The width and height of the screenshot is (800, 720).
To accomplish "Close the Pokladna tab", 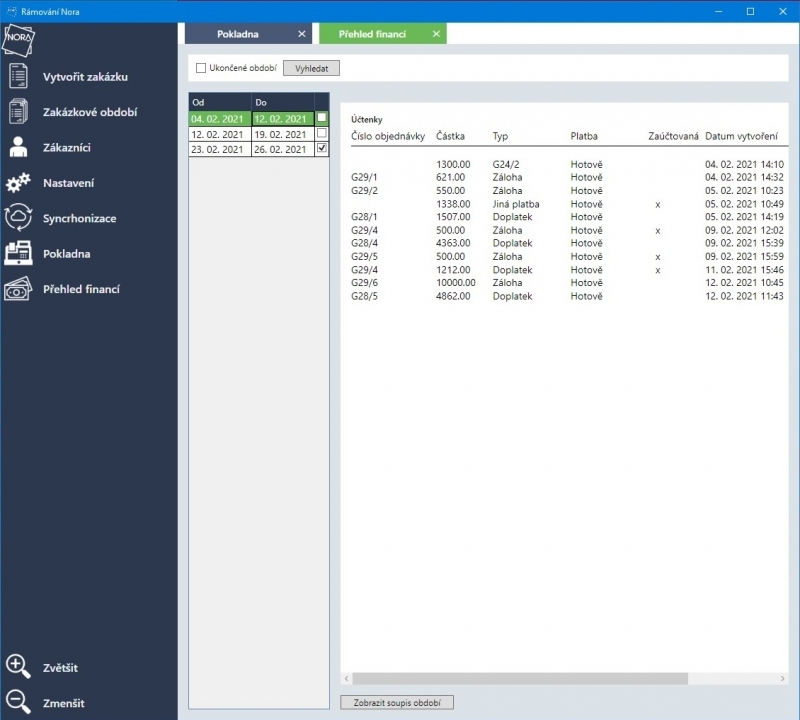I will 302,34.
